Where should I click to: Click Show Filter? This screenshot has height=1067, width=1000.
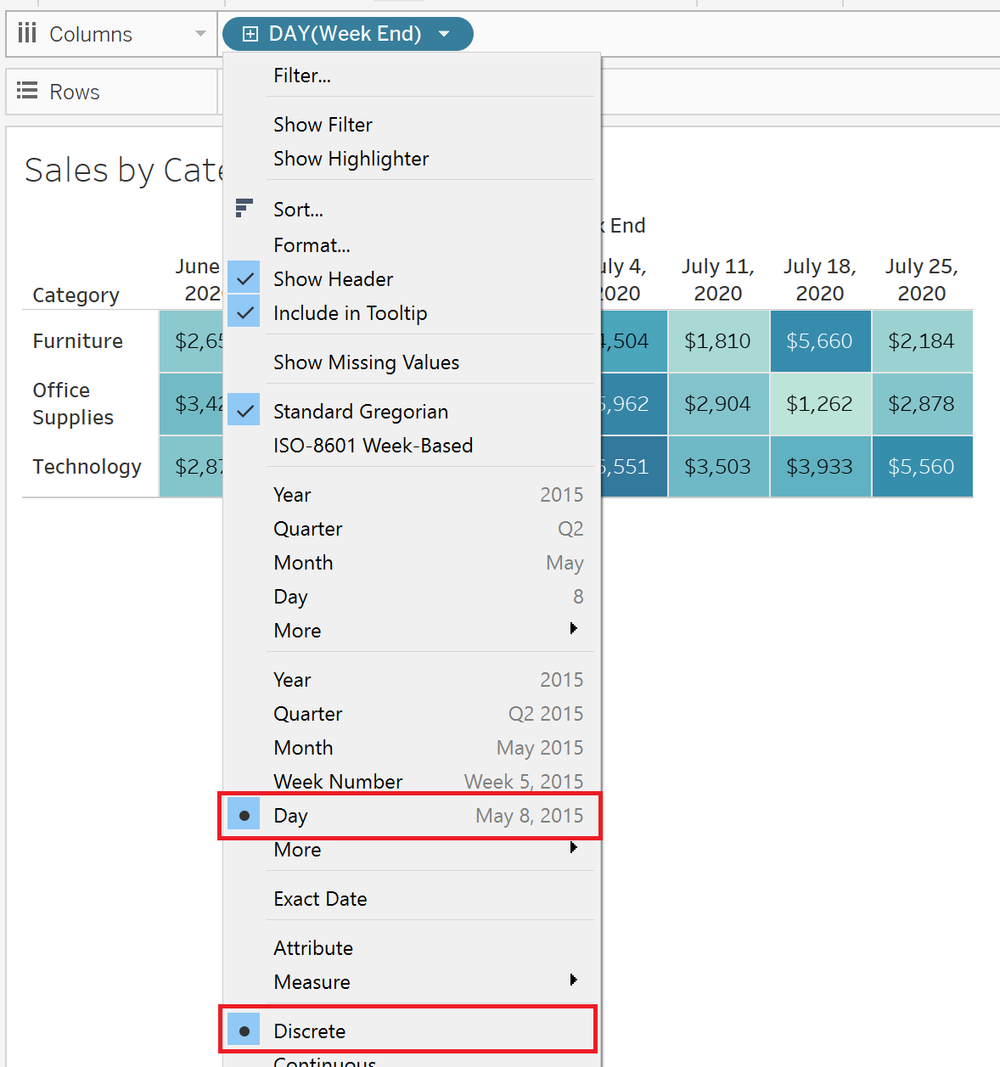click(x=322, y=123)
